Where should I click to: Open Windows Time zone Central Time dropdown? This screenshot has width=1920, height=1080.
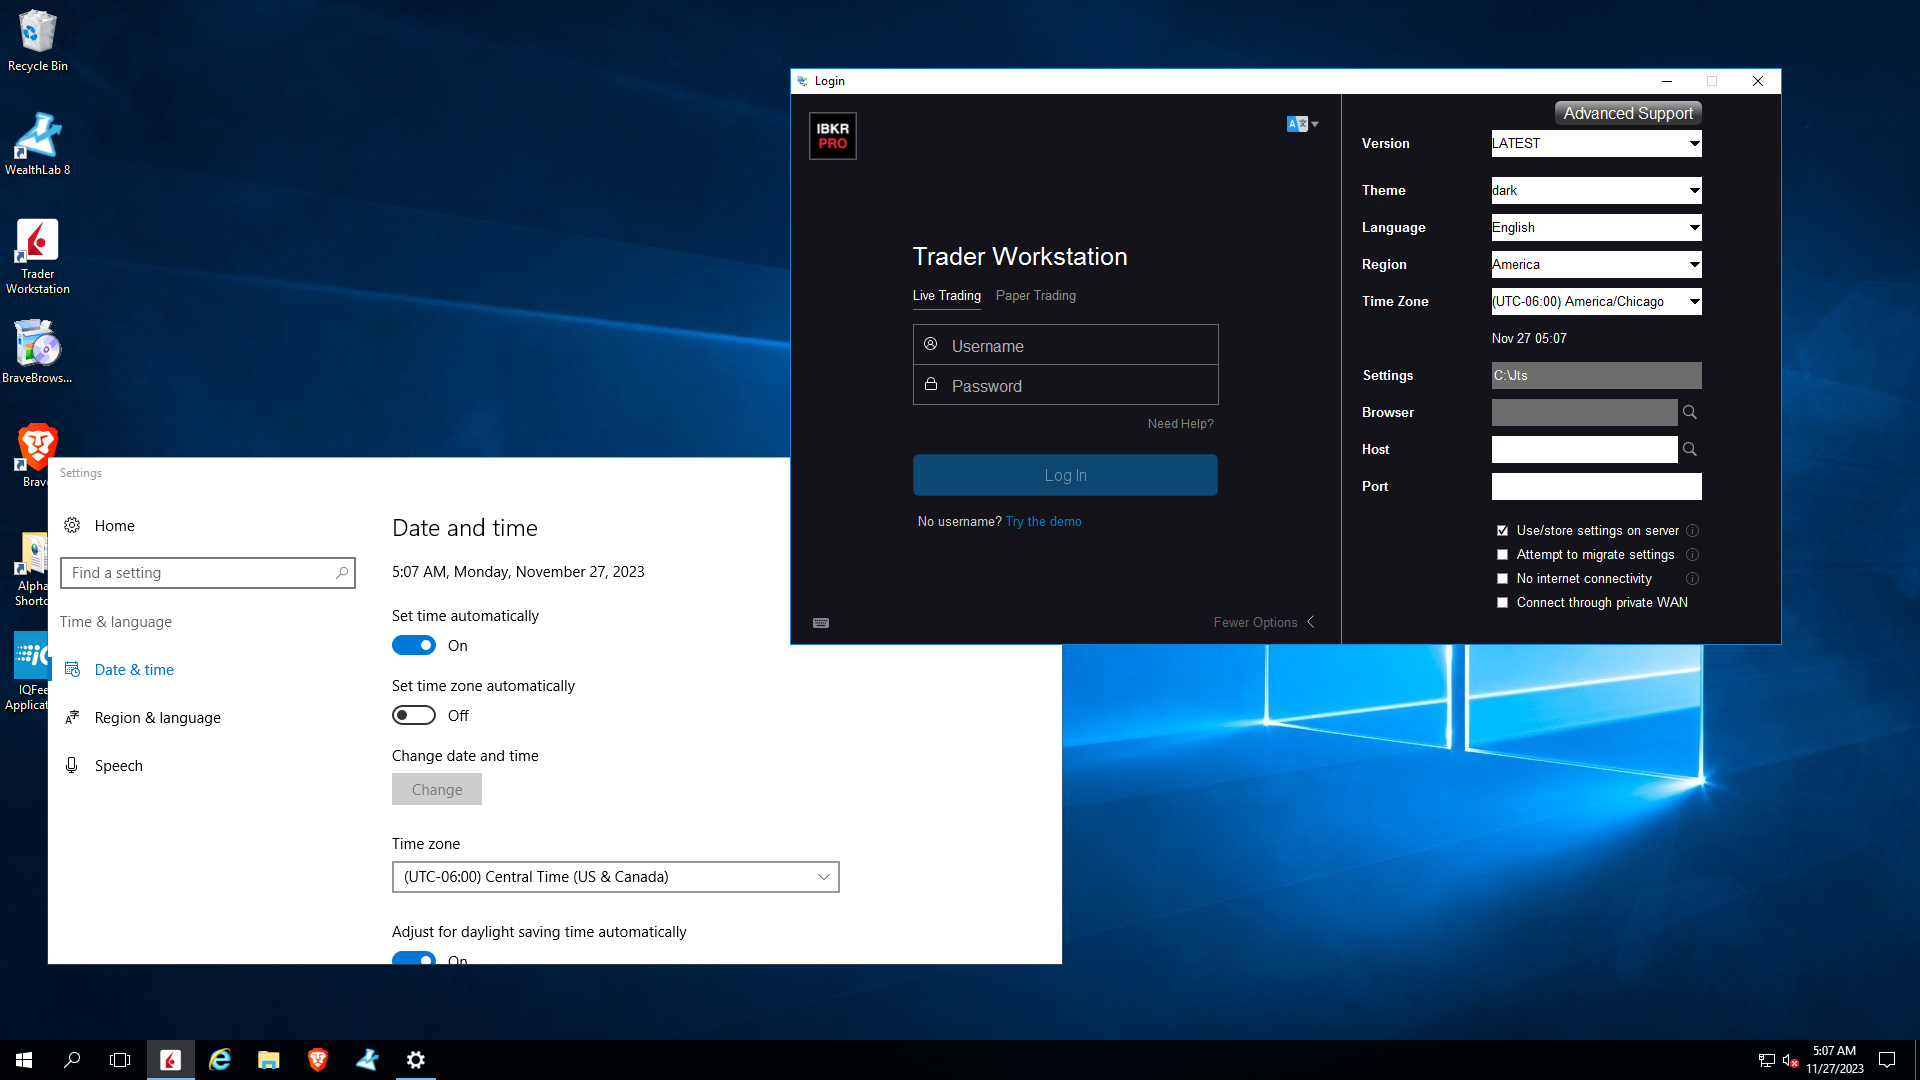pyautogui.click(x=616, y=877)
